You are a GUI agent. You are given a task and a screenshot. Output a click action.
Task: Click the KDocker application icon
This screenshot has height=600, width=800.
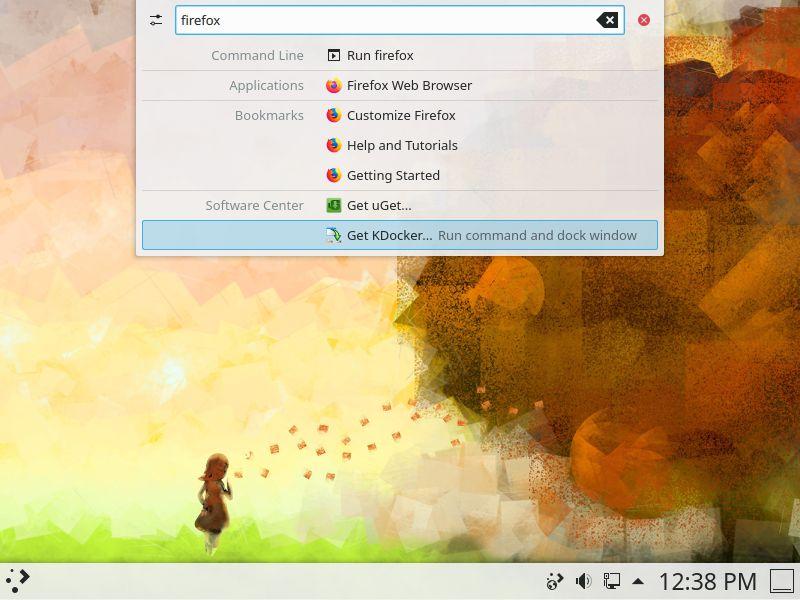(334, 235)
